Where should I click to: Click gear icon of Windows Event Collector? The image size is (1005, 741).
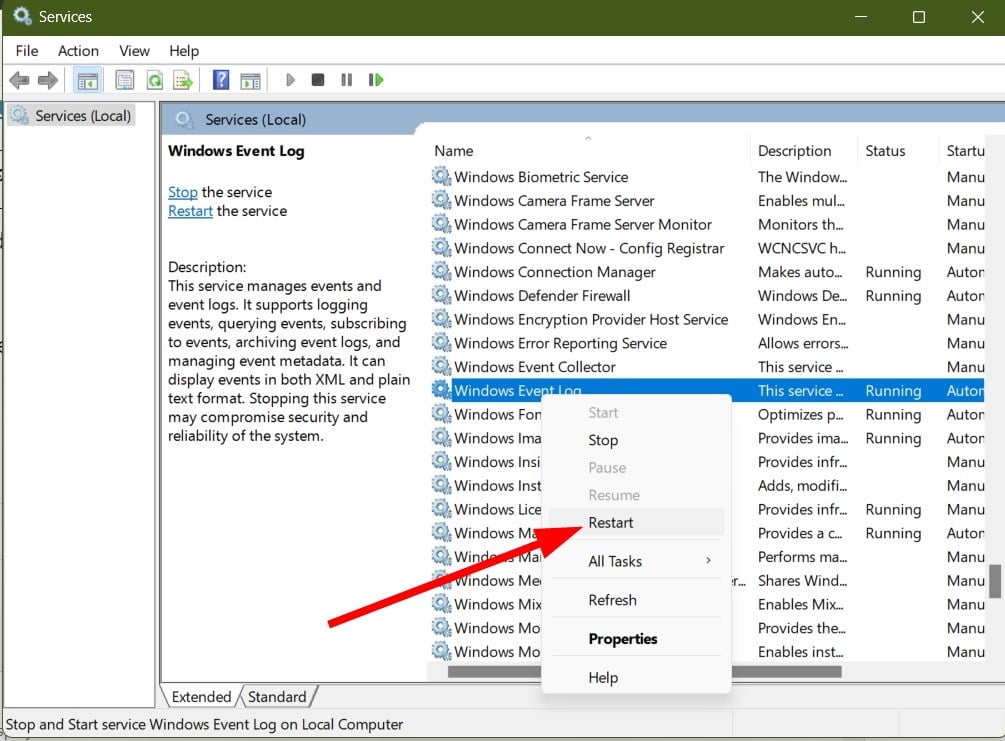click(441, 366)
